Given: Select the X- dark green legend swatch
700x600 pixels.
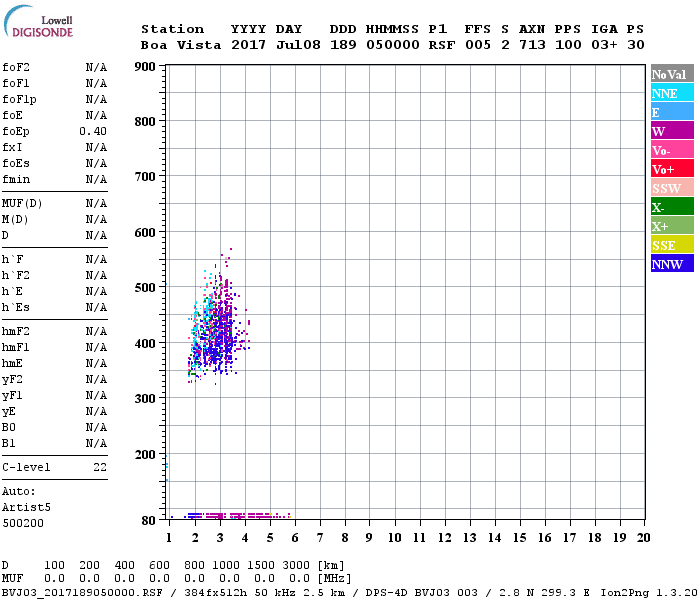Looking at the screenshot, I should pos(671,208).
